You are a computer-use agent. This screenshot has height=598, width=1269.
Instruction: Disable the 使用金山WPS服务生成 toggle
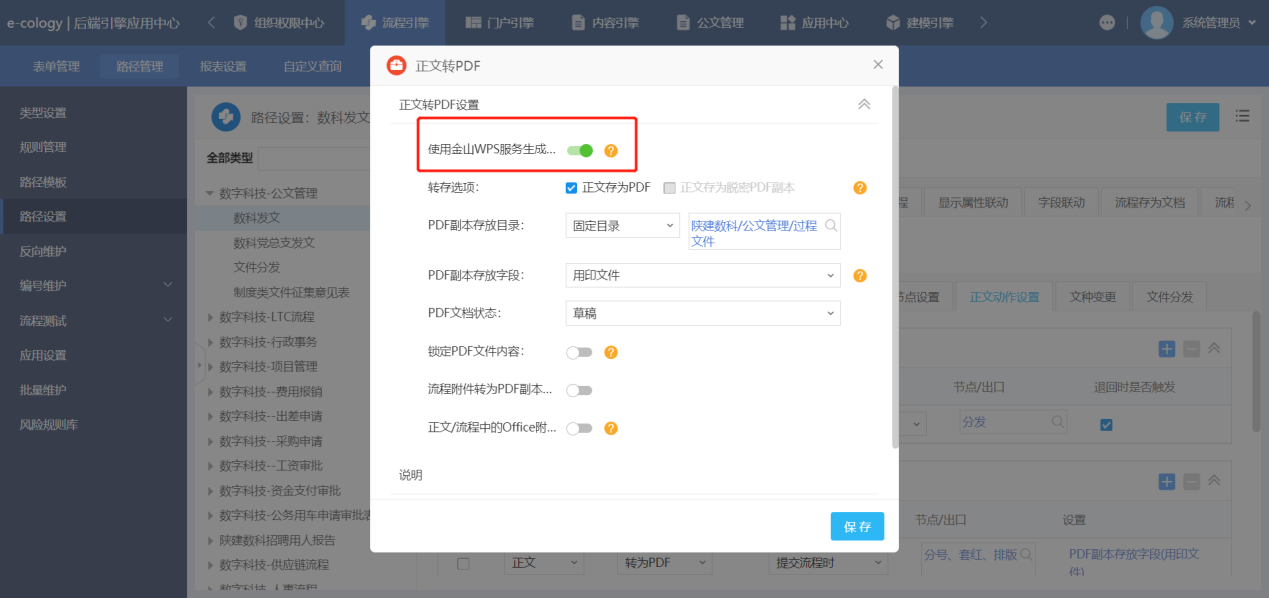(580, 151)
